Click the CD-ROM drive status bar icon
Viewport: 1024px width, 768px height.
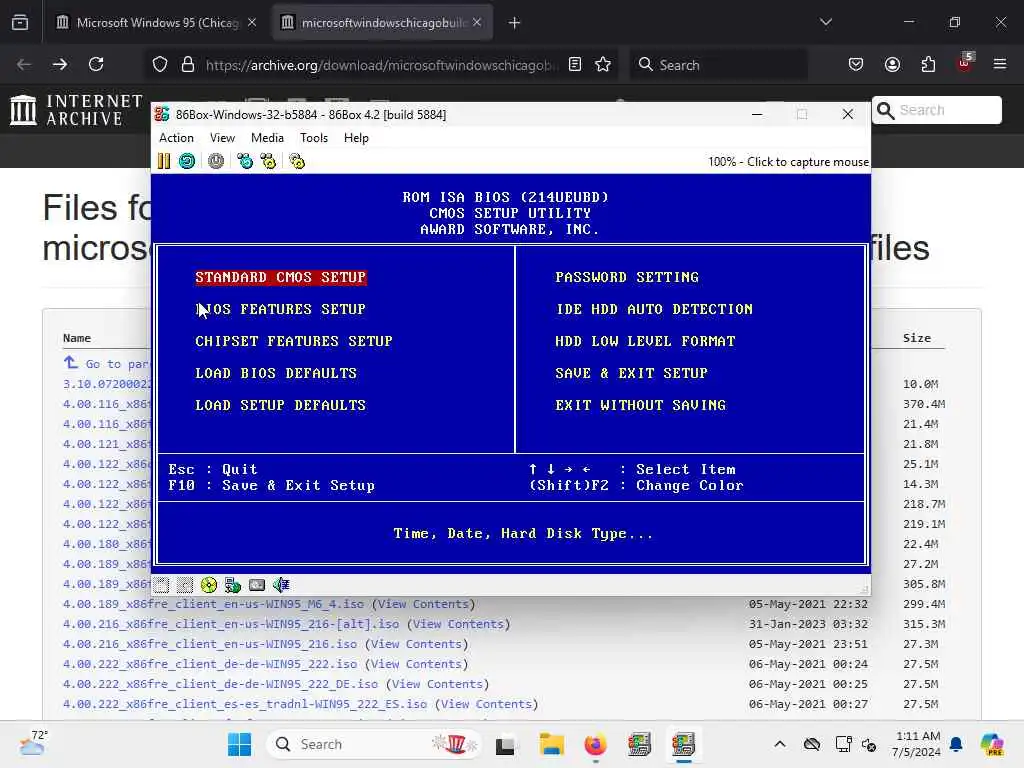click(x=209, y=585)
